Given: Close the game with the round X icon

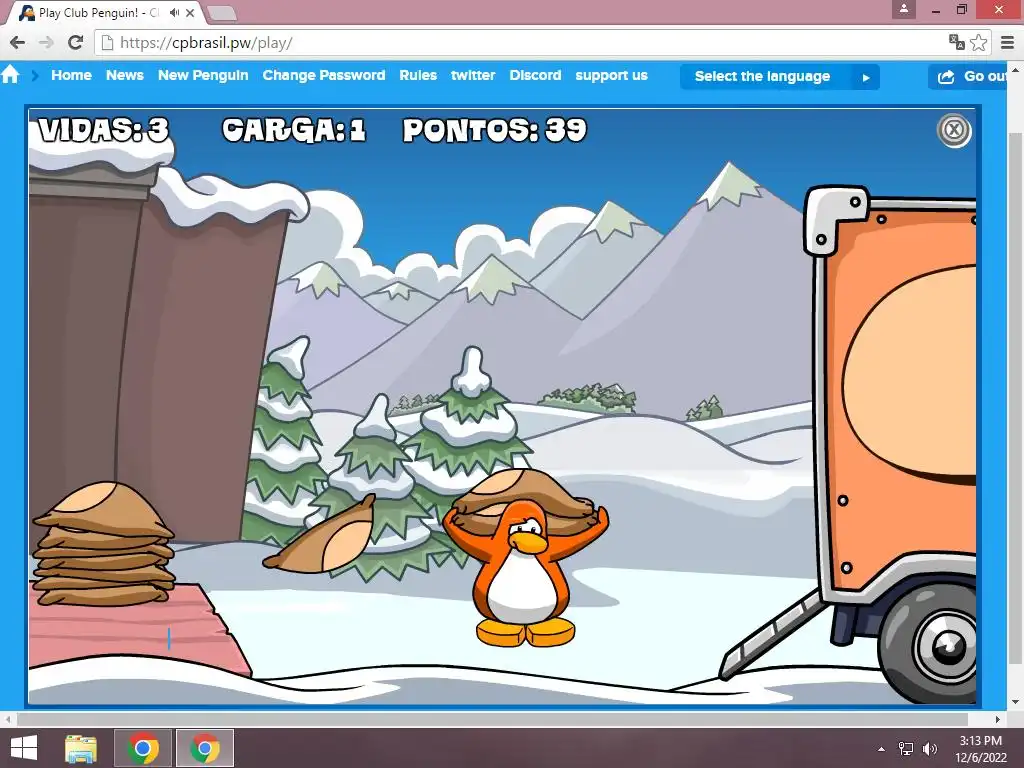Looking at the screenshot, I should pos(954,130).
